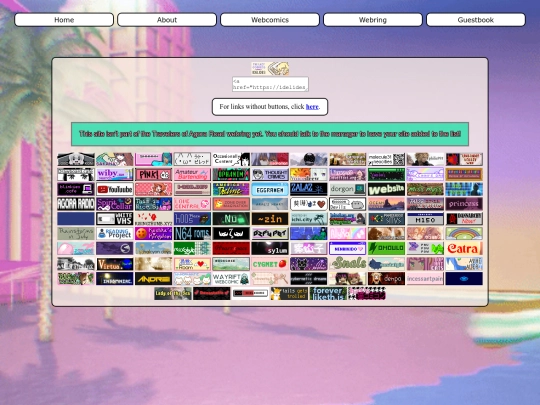Click the green Agora Road webring notice banner
This screenshot has width=540, height=405.
pos(270,134)
